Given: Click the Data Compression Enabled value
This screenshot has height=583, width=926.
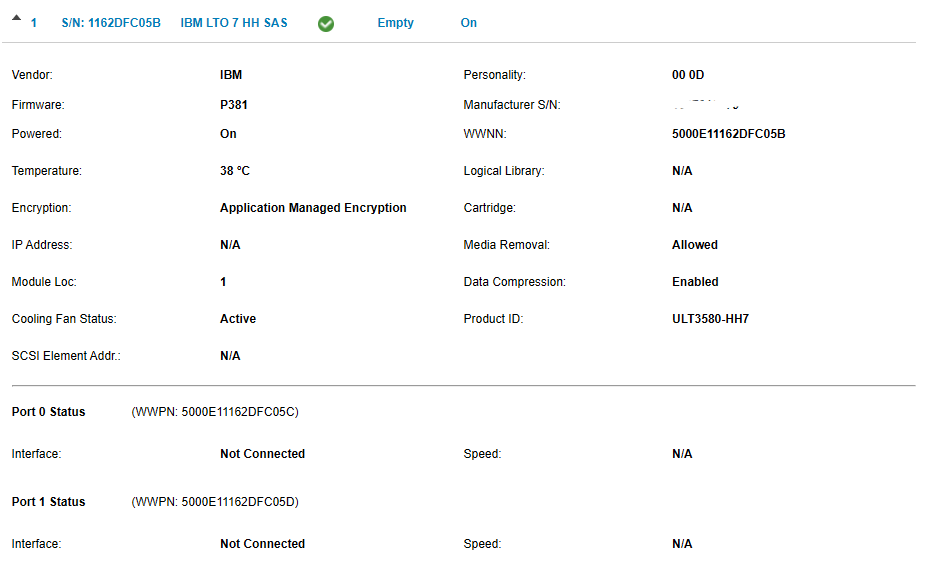Looking at the screenshot, I should click(x=695, y=281).
